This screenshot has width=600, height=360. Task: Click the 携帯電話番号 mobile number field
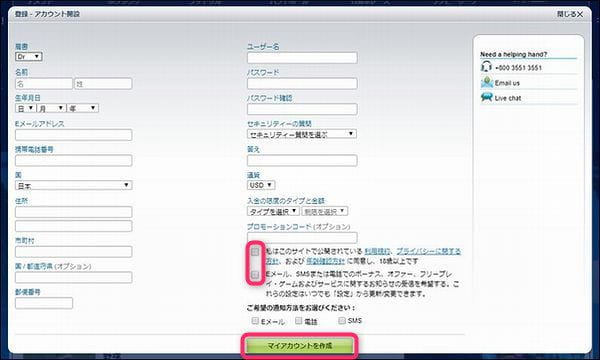(73, 160)
